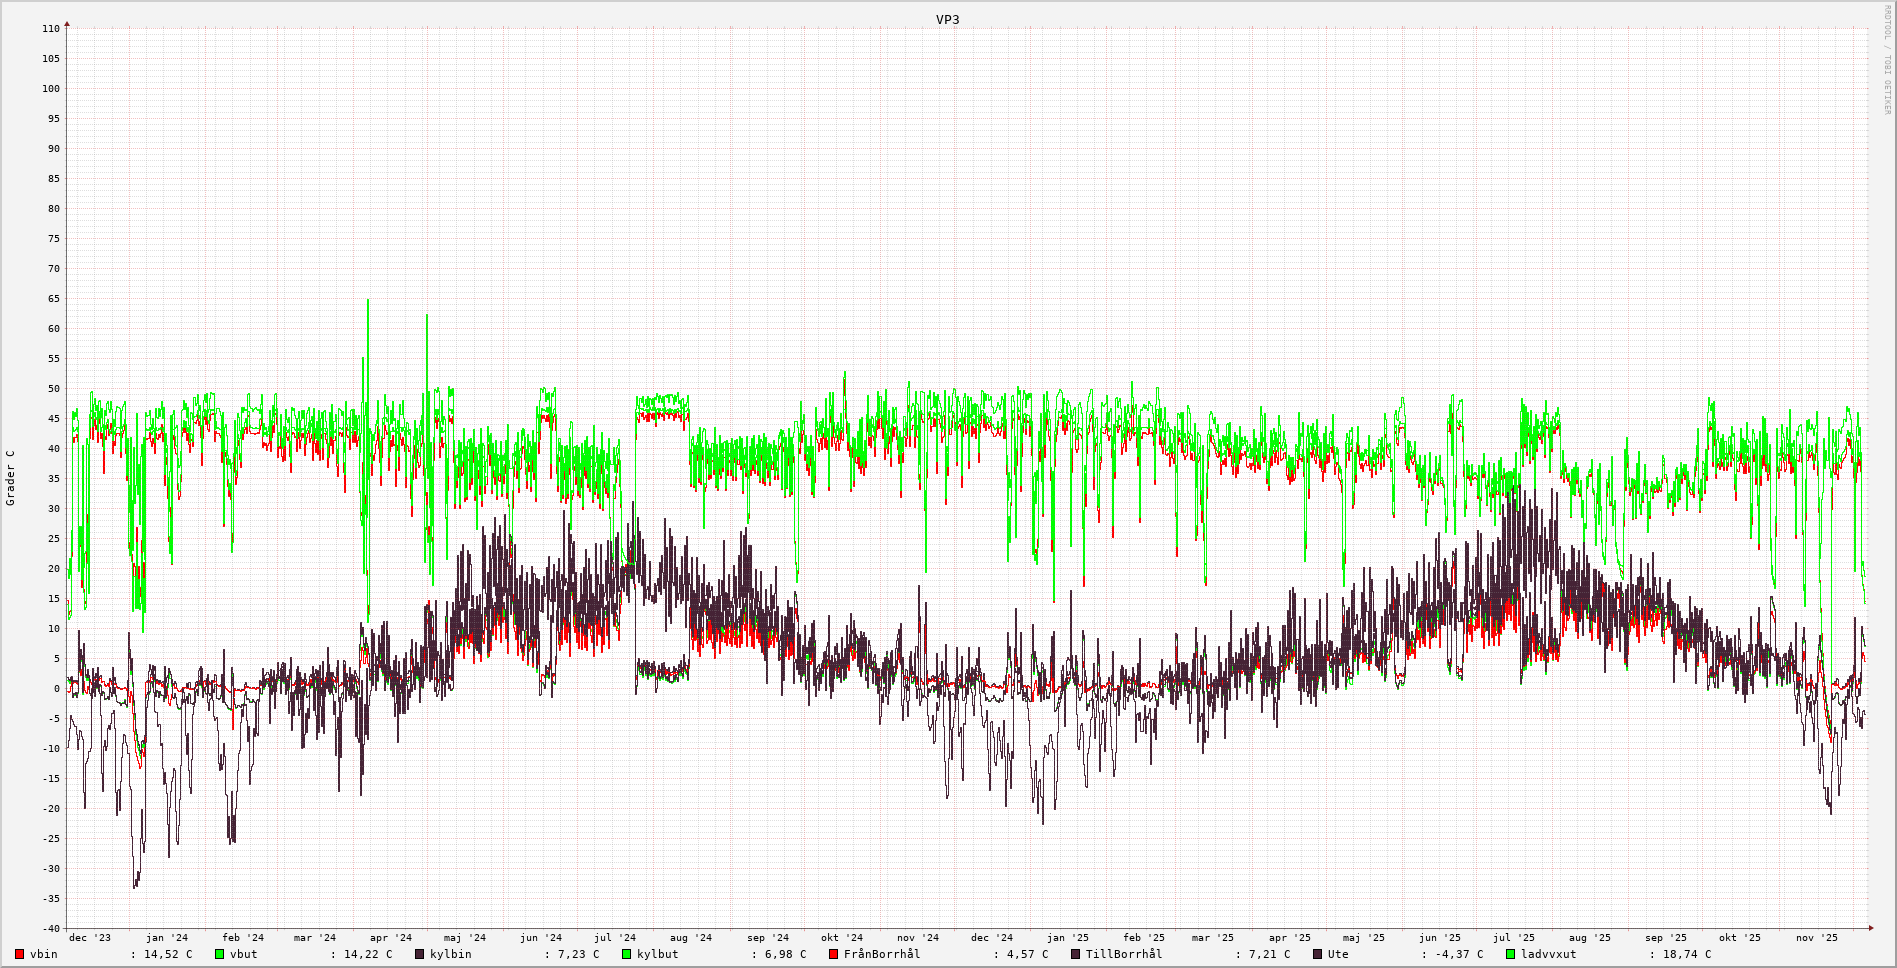The image size is (1897, 968).
Task: Select the TillBorrhål legend label
Action: (x=1123, y=954)
